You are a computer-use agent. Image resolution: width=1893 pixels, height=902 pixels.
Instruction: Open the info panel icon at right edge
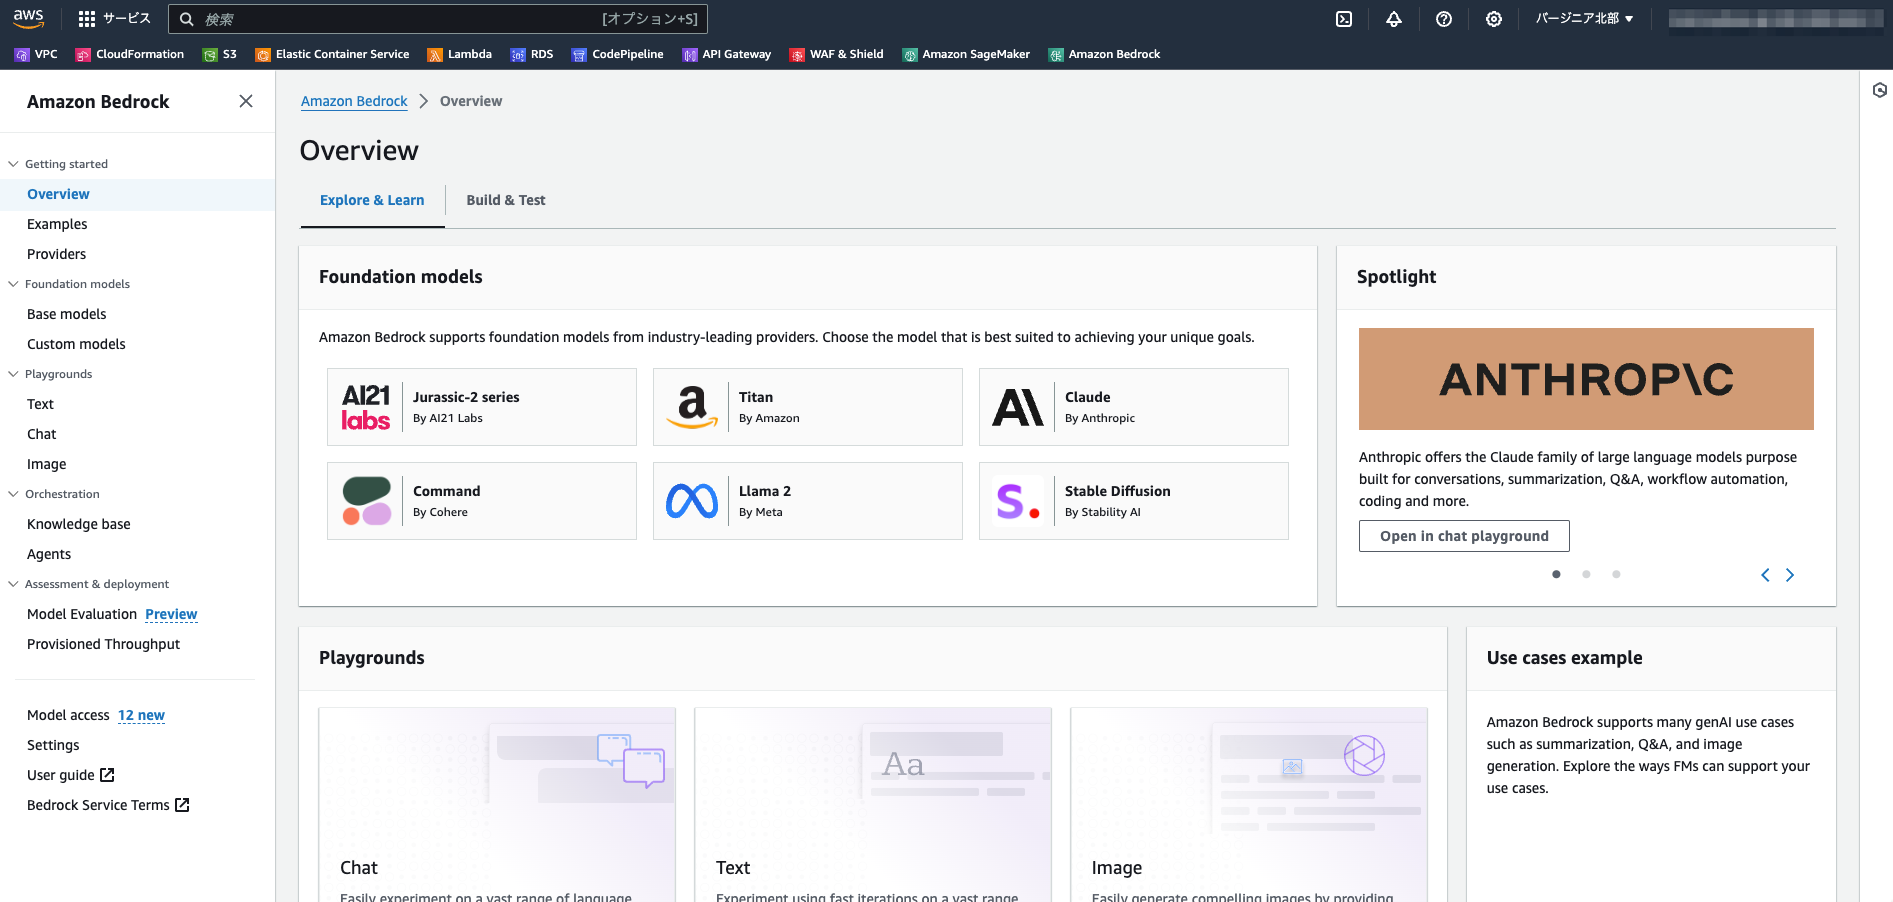1879,90
